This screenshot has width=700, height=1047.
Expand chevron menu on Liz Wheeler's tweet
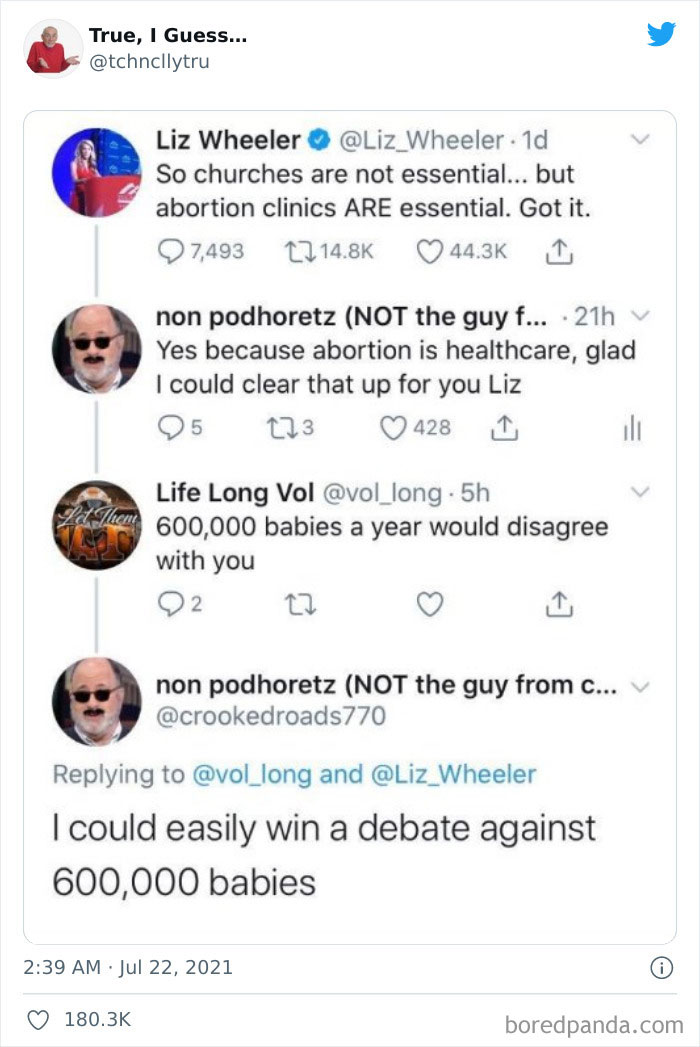[x=640, y=140]
